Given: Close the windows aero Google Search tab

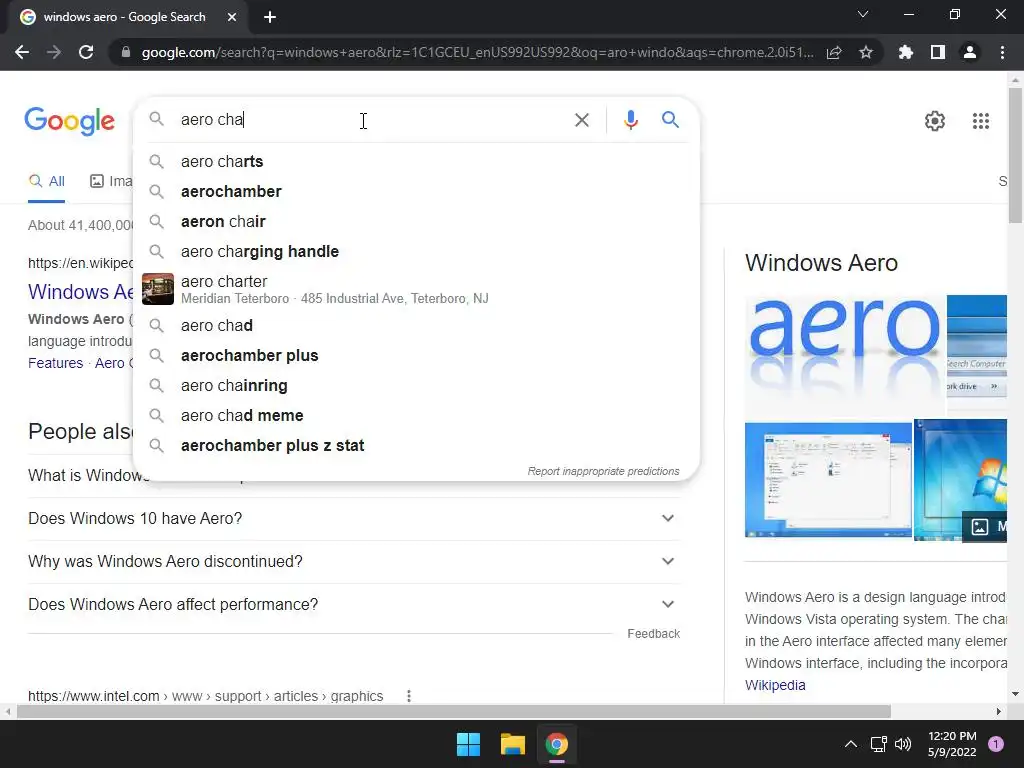Looking at the screenshot, I should click(232, 17).
